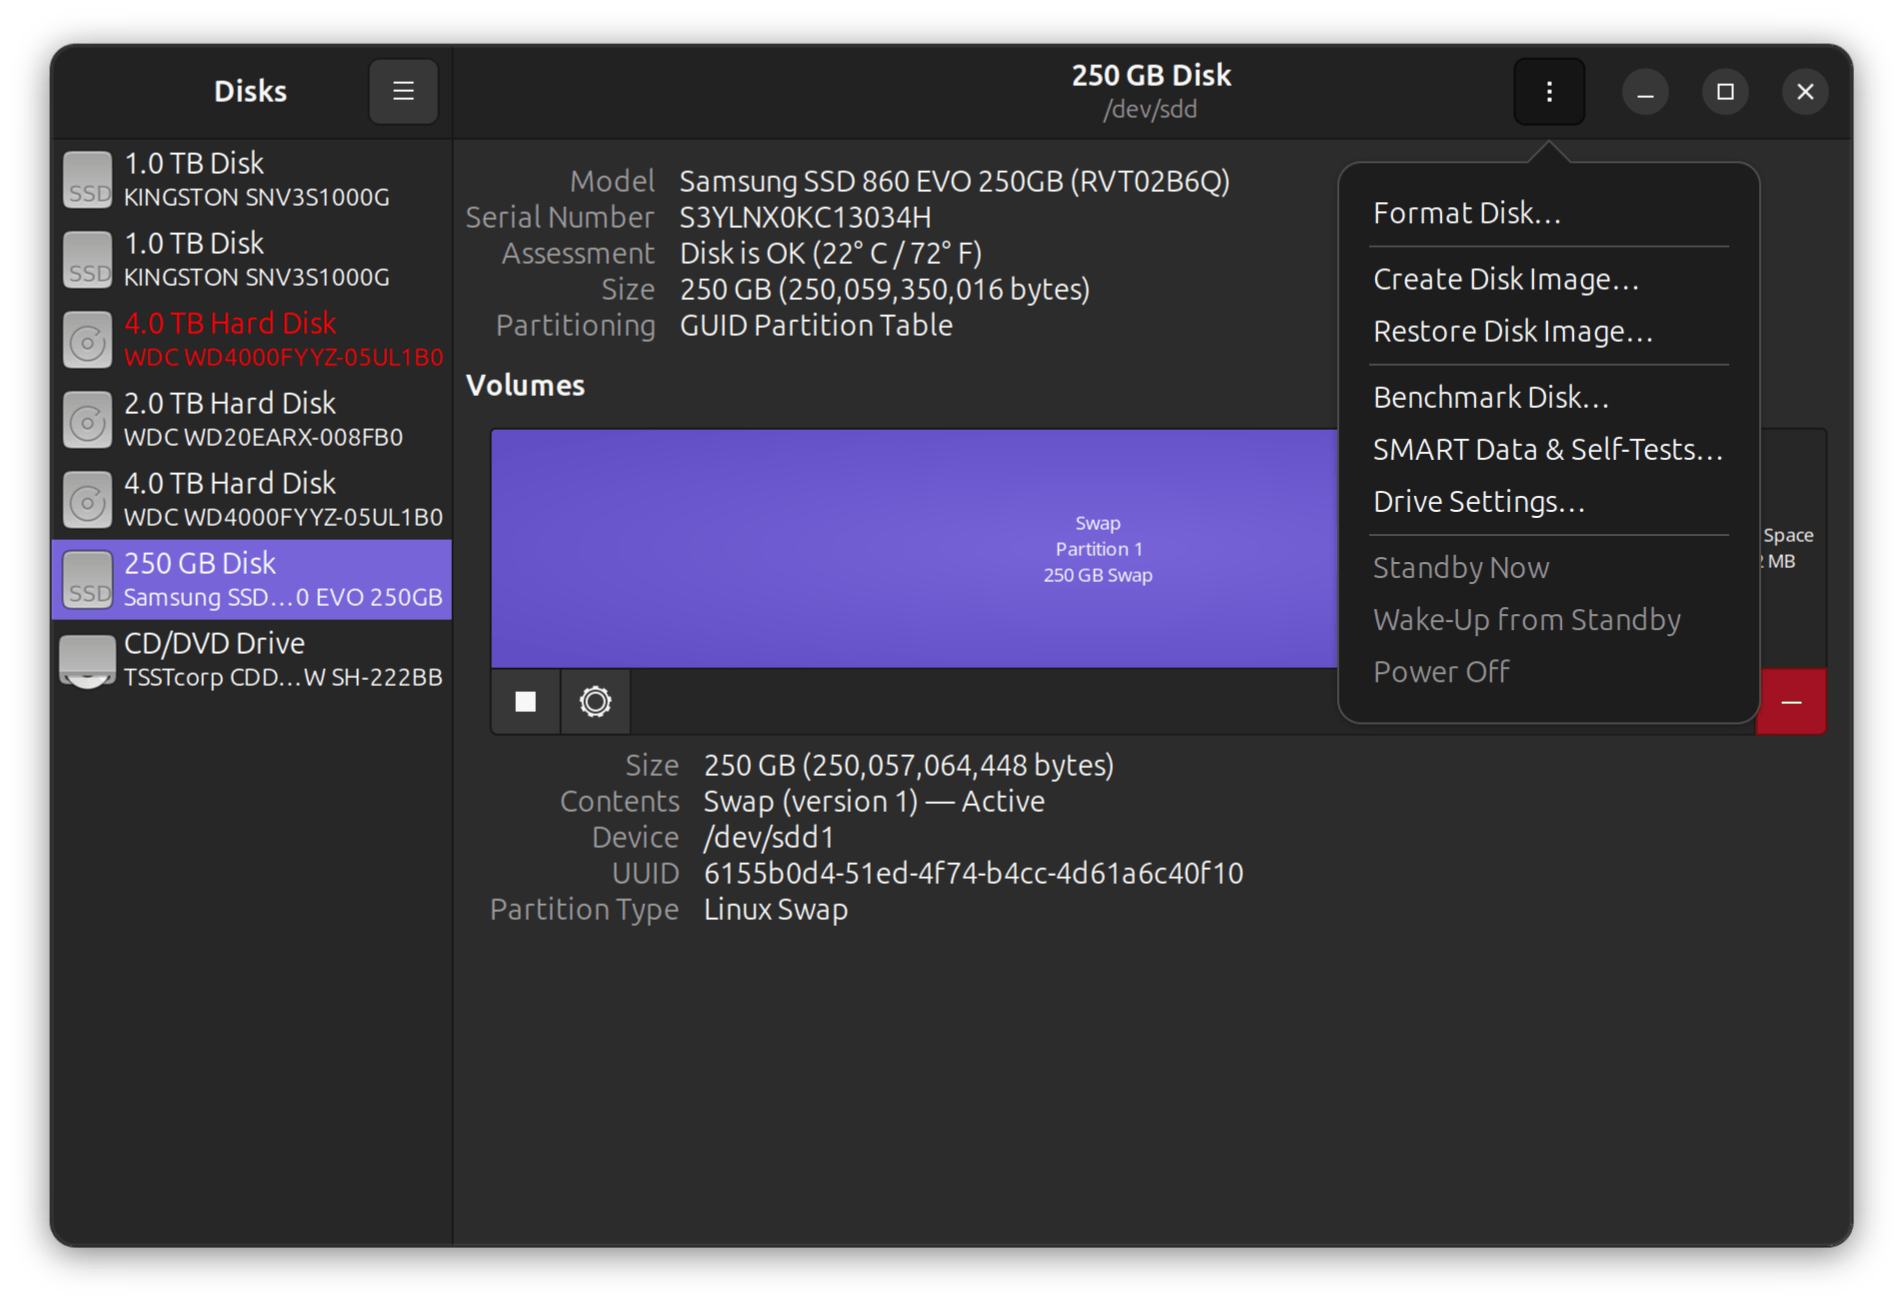Screen dimensions: 1904x1304
Task: Choose Create Disk Image menu entry
Action: pyautogui.click(x=1505, y=279)
